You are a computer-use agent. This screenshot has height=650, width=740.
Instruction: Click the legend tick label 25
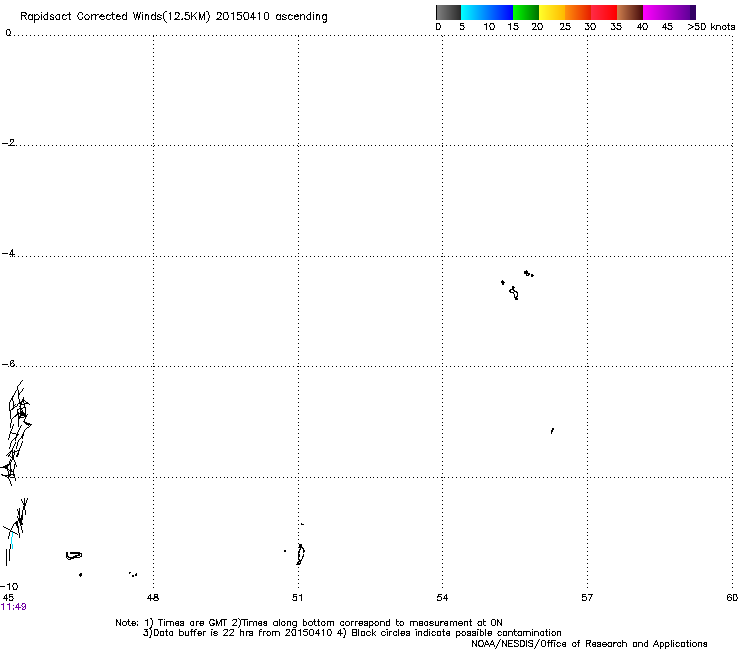coord(564,27)
